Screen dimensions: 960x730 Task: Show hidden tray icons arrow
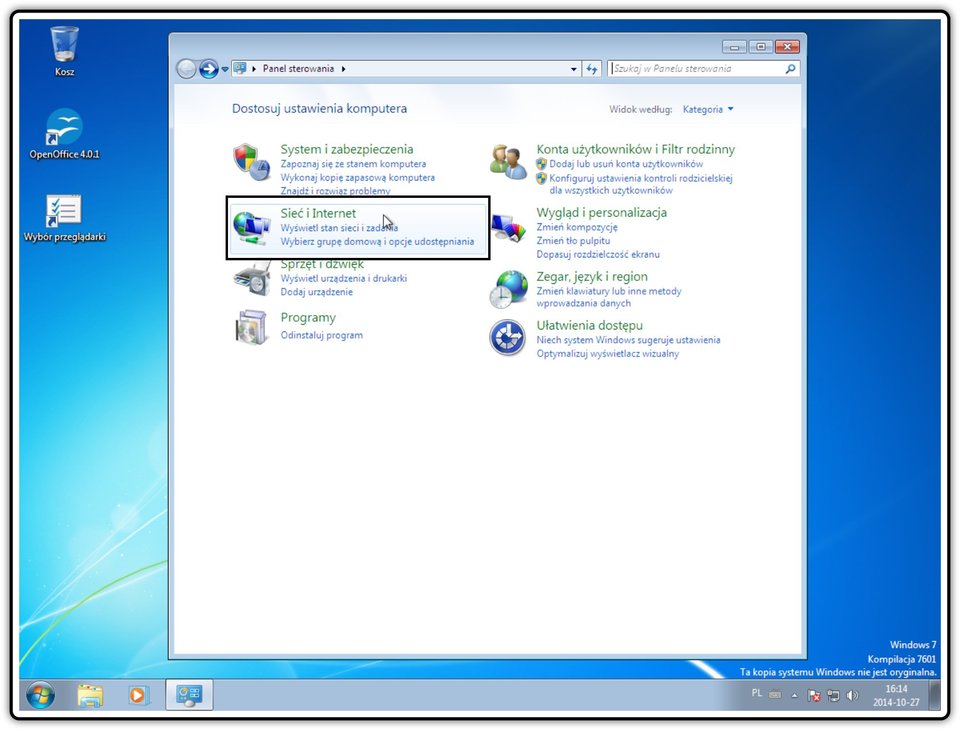click(794, 695)
